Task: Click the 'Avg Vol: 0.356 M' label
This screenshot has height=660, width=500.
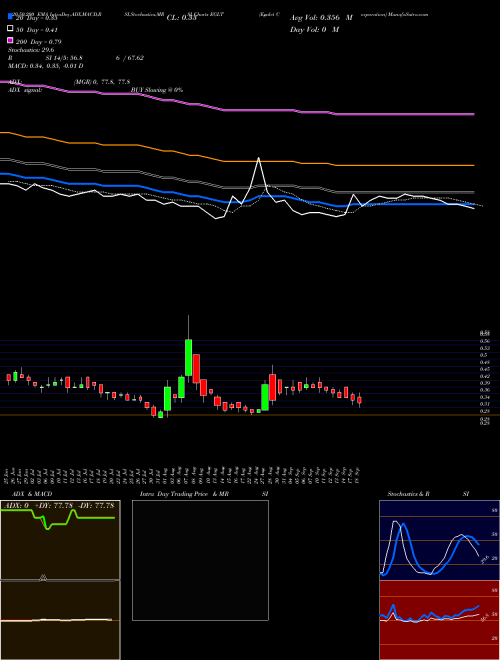Action: [x=321, y=18]
